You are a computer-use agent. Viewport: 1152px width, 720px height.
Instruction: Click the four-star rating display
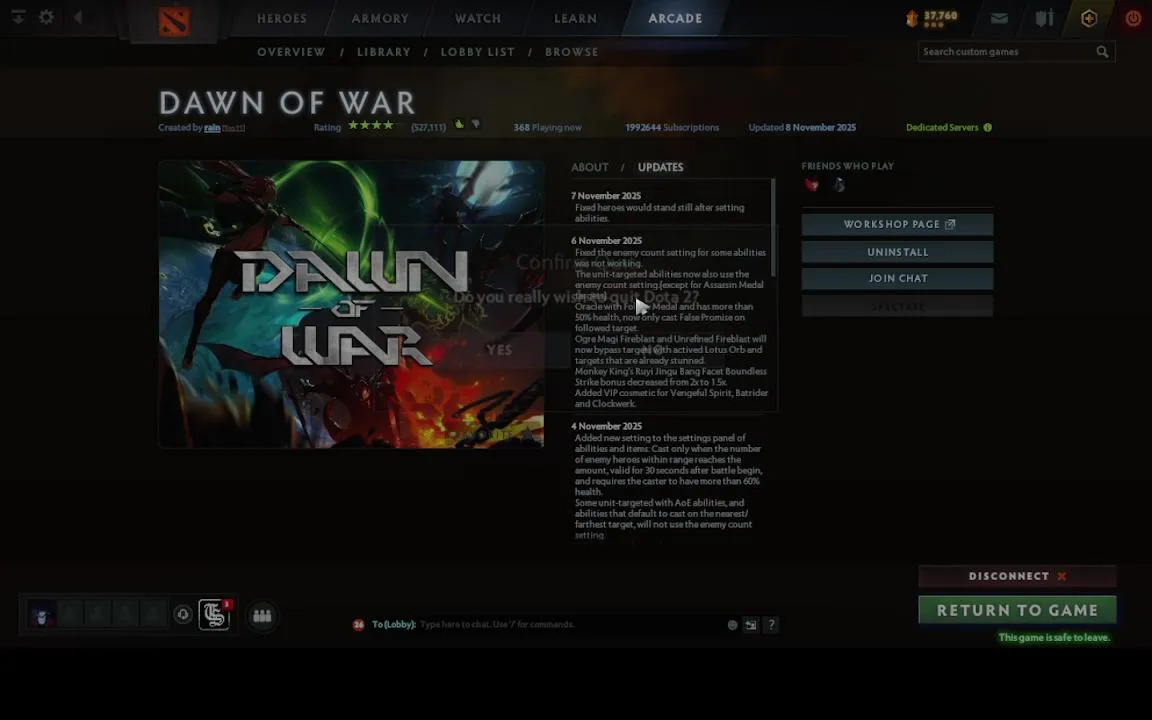372,125
